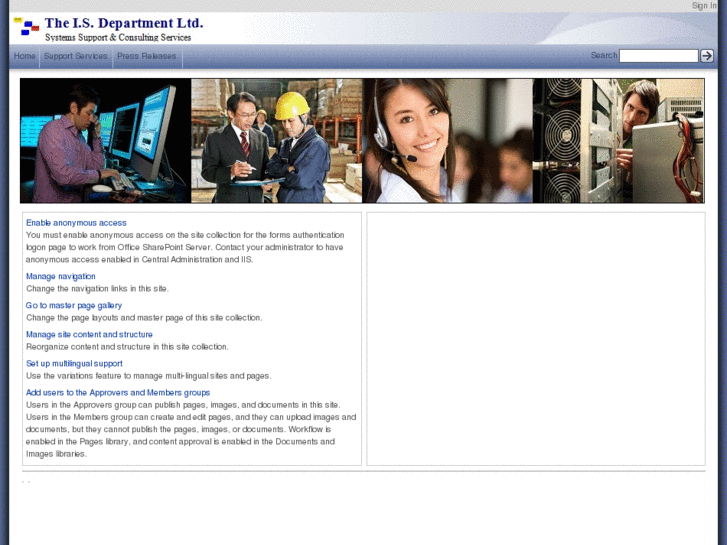Click 'Systems Support & Consulting Services' tagline
727x545 pixels.
pyautogui.click(x=118, y=38)
